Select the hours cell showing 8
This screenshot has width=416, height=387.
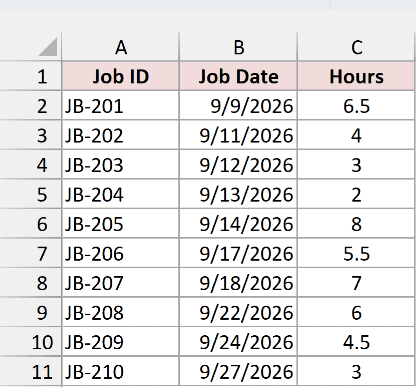(x=356, y=224)
